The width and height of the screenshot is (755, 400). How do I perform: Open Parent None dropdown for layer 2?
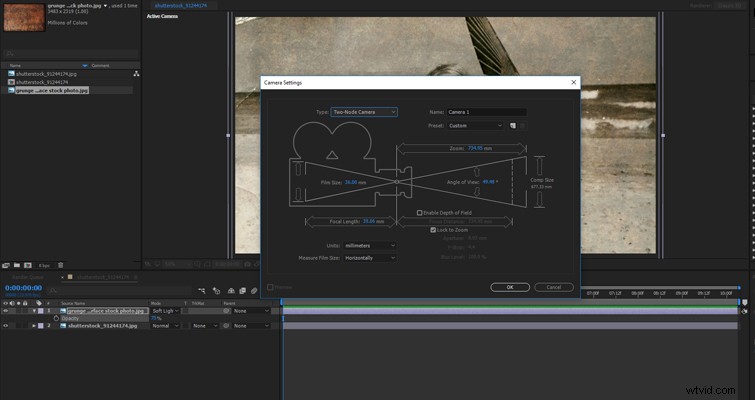(251, 326)
